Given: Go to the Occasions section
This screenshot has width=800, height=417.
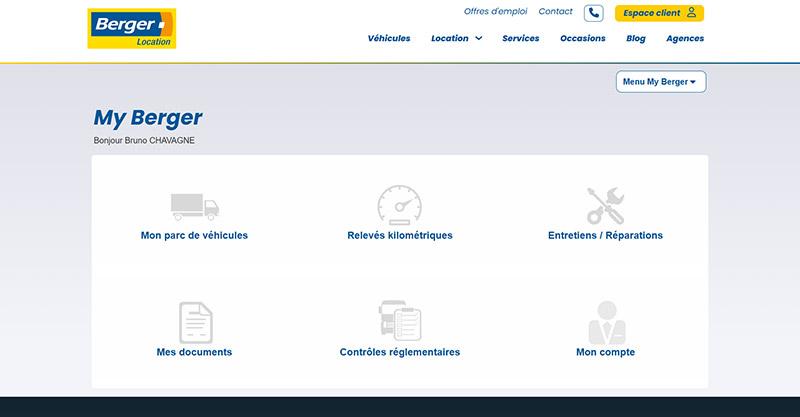Looking at the screenshot, I should (x=583, y=38).
